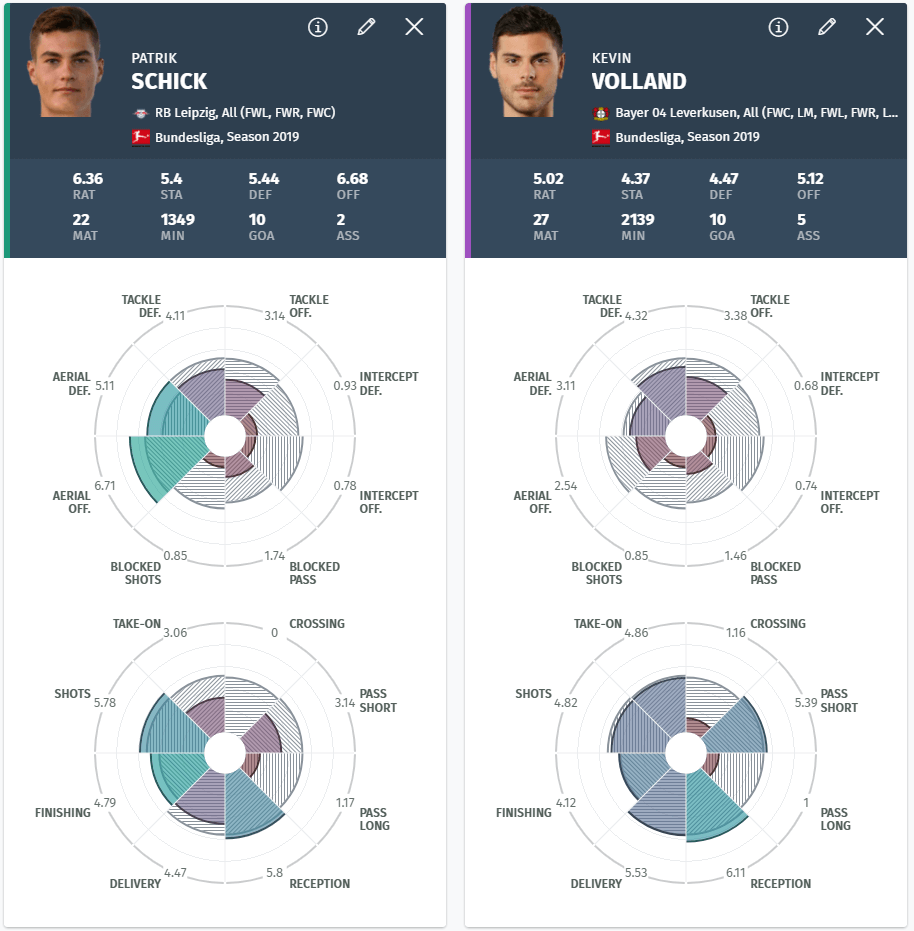The height and width of the screenshot is (931, 914).
Task: Click the Bayer 04 Leverkusen club logo
Action: click(601, 113)
